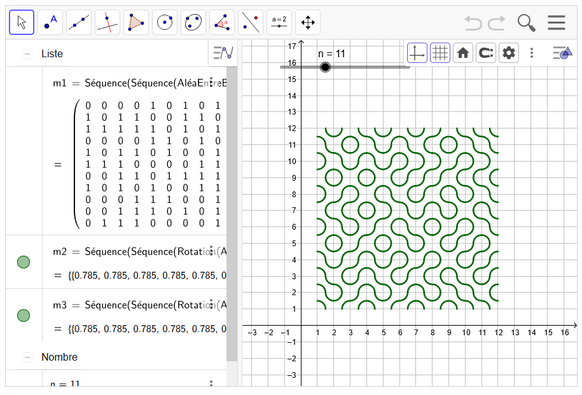Image resolution: width=582 pixels, height=395 pixels.
Task: Select the Slider a=2 tool
Action: click(279, 22)
